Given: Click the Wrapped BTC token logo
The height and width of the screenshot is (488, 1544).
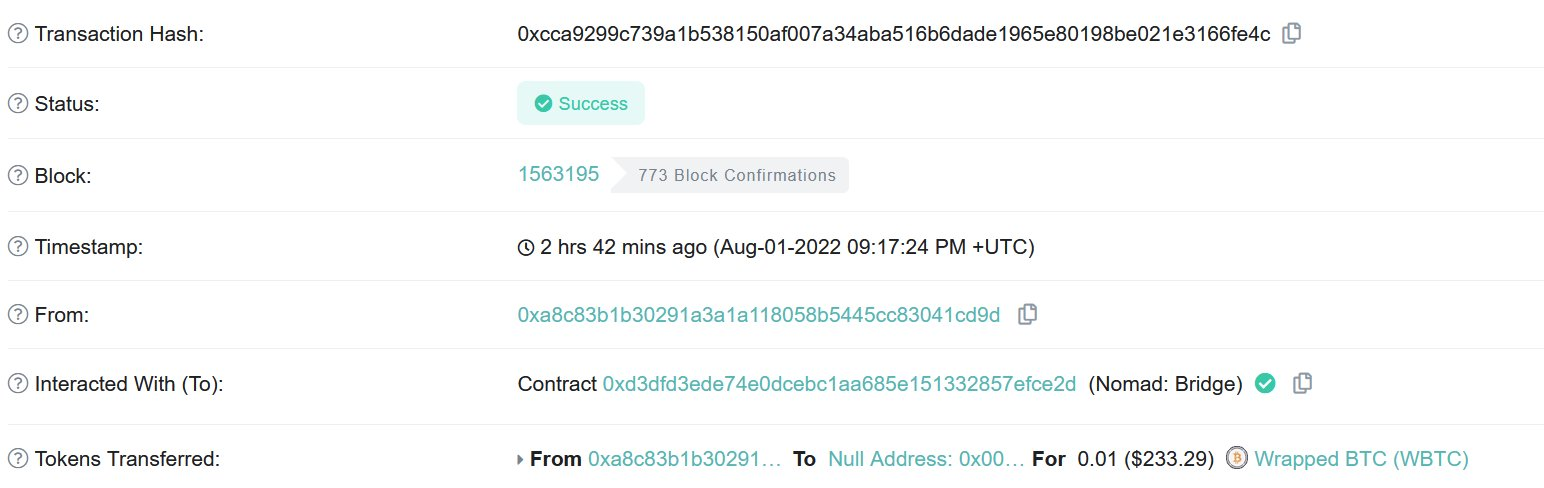Looking at the screenshot, I should [1237, 459].
